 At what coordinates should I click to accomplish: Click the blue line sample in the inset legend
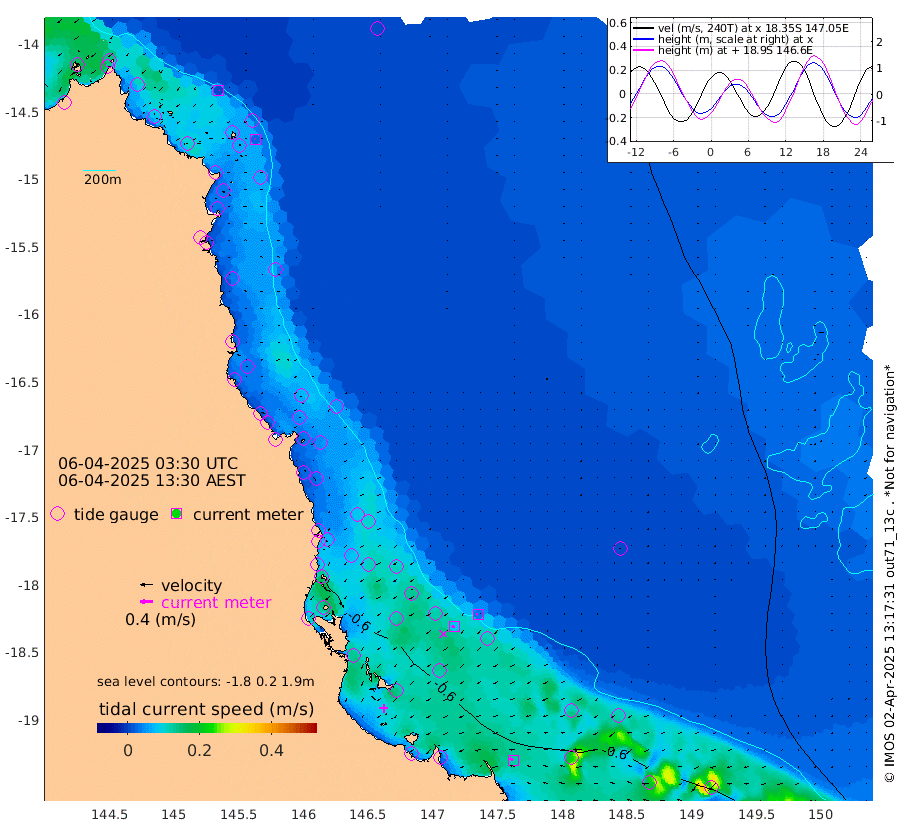643,39
